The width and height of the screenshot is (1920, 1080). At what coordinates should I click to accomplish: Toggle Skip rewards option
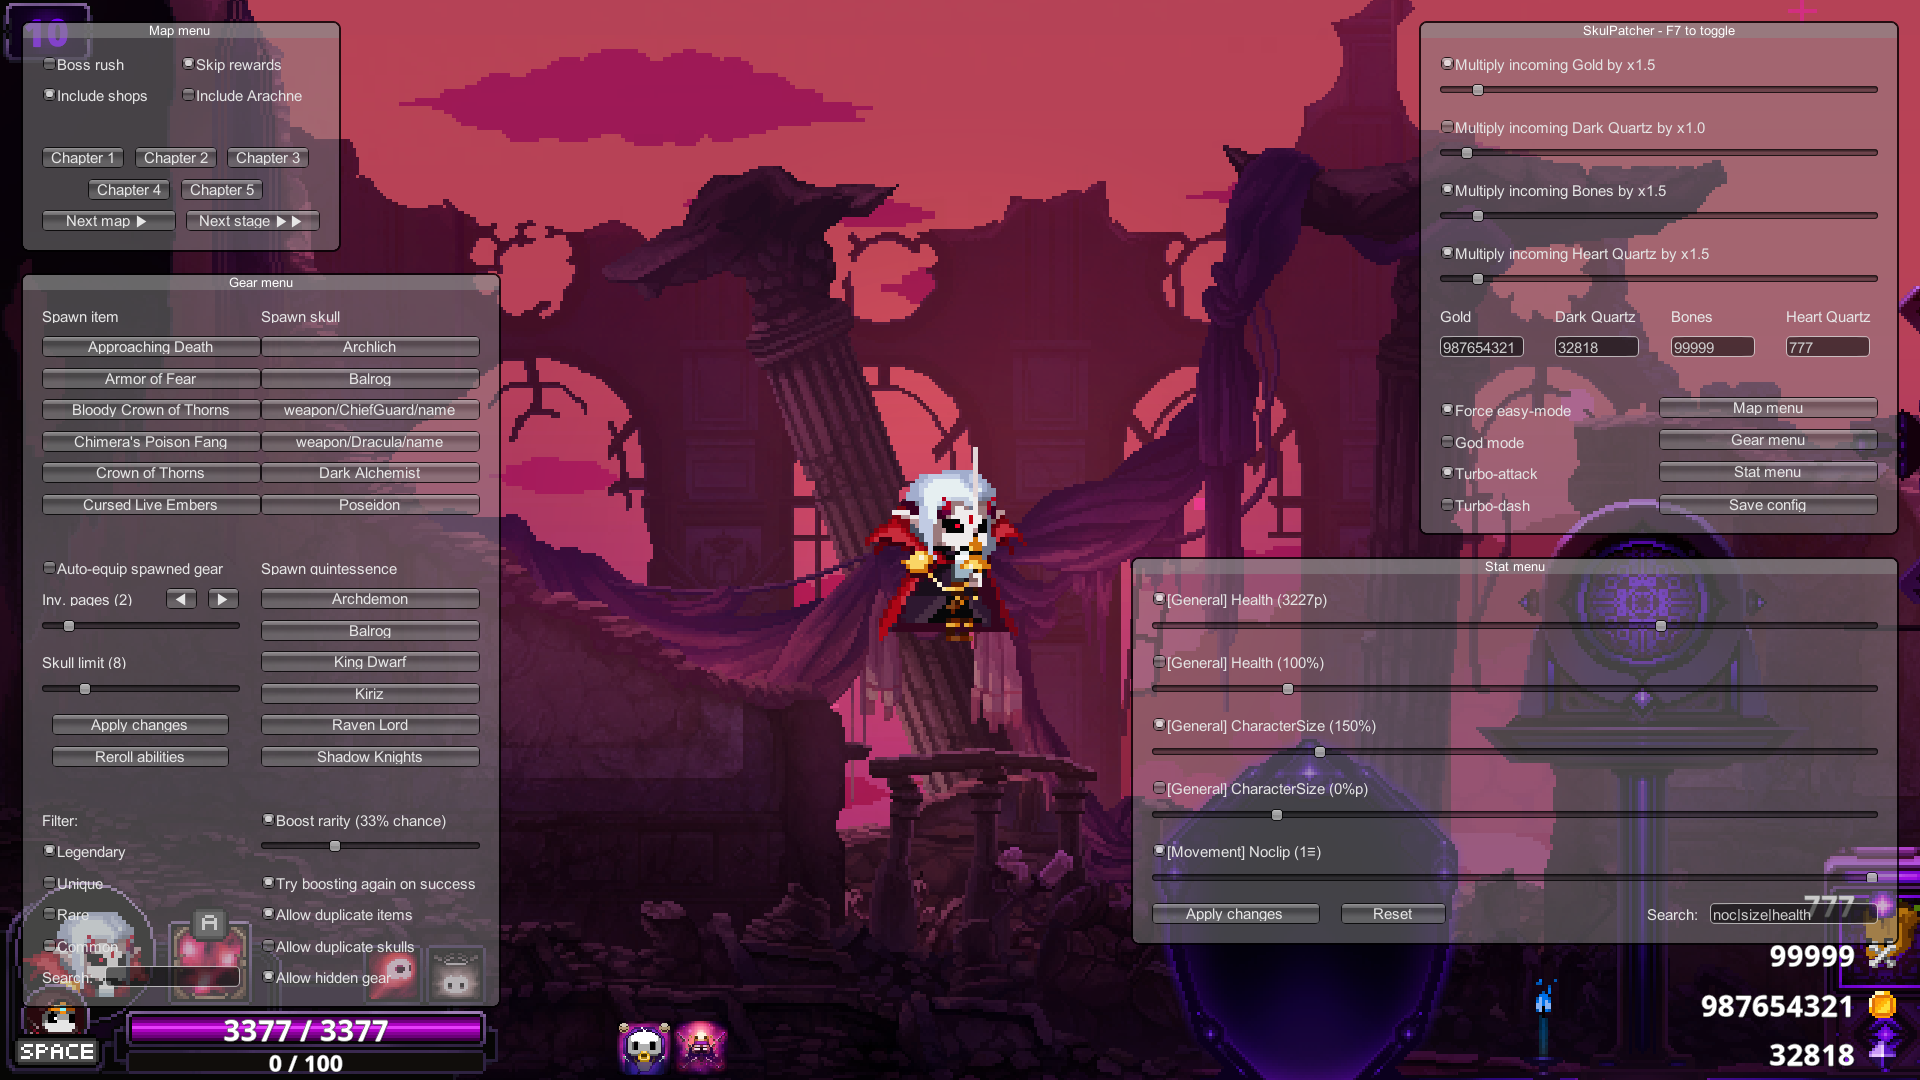(x=188, y=64)
